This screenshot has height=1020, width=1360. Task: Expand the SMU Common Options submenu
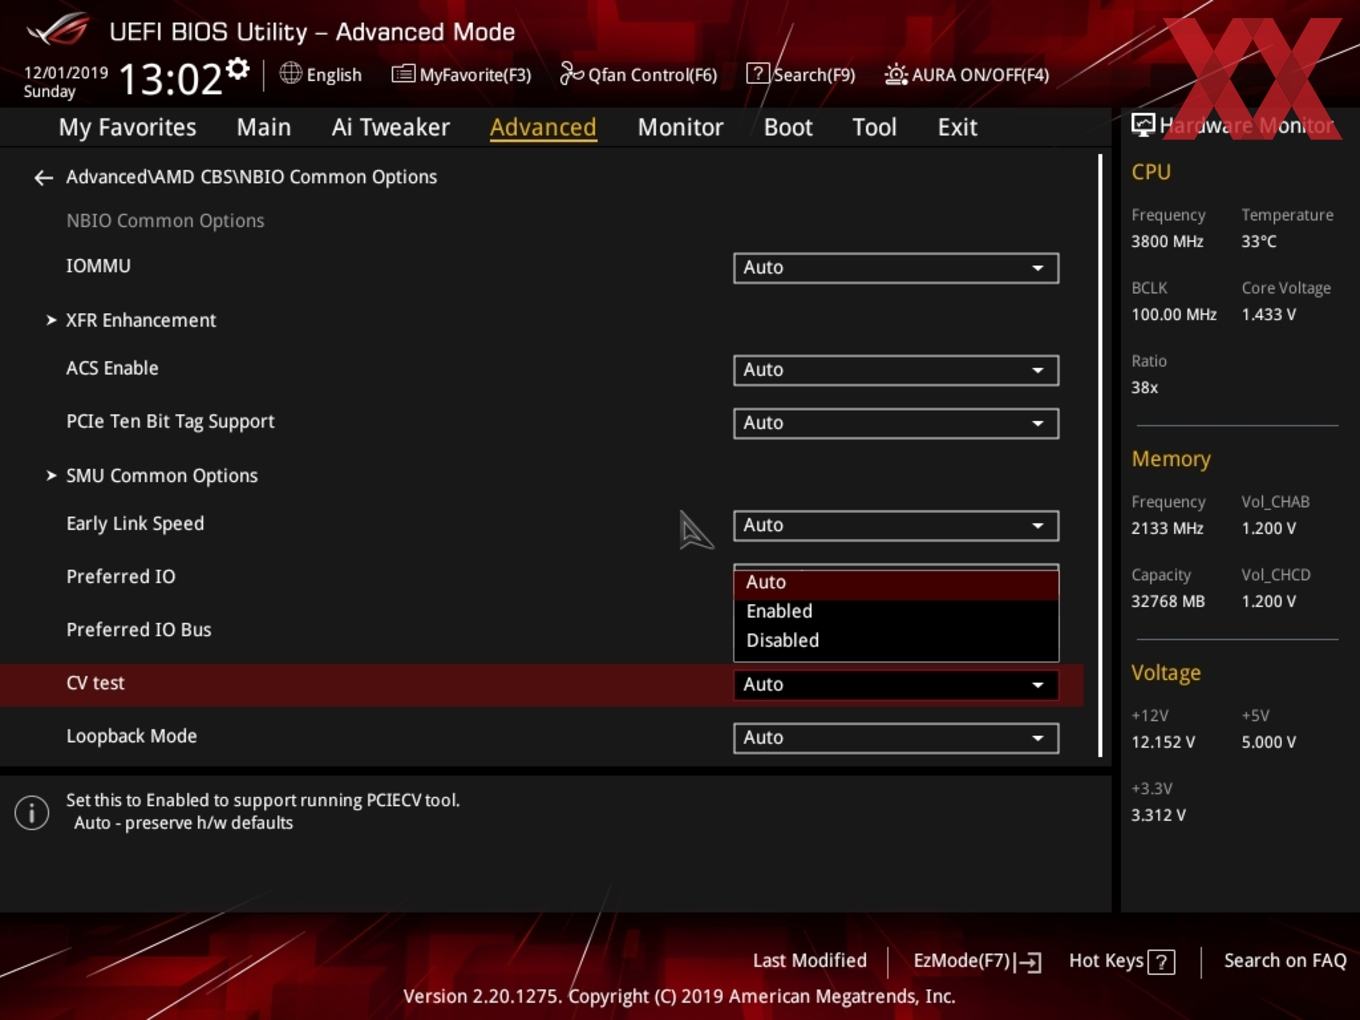[162, 476]
